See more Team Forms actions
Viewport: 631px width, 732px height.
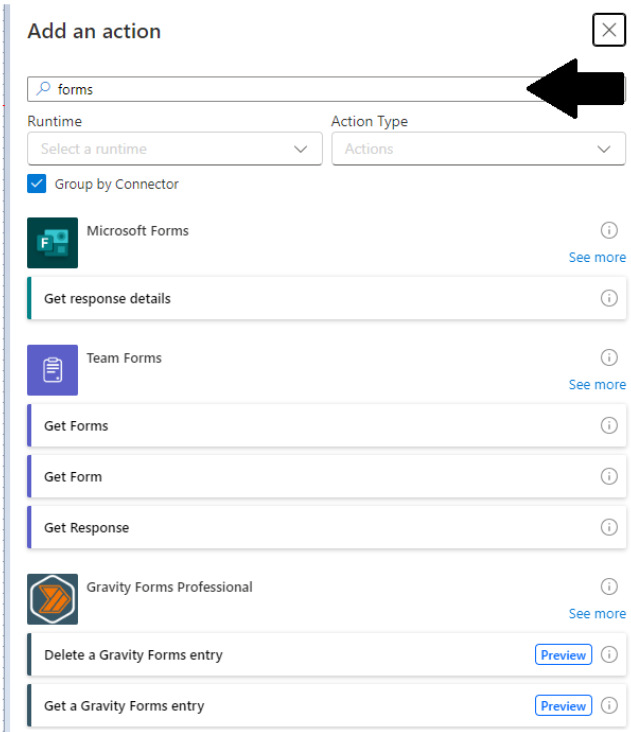tap(597, 384)
